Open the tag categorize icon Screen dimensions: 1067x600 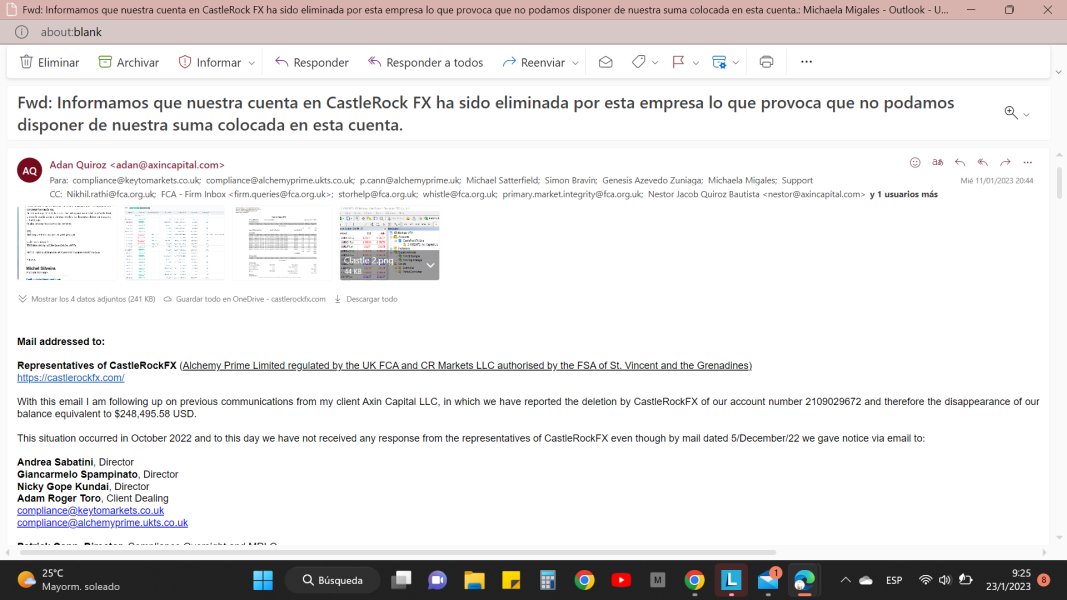coord(638,62)
